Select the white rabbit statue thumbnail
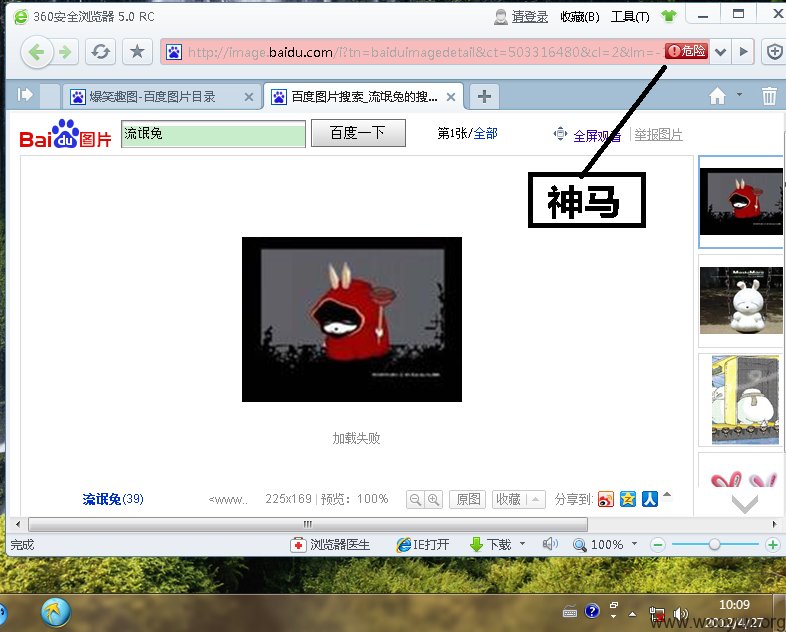 tap(741, 300)
